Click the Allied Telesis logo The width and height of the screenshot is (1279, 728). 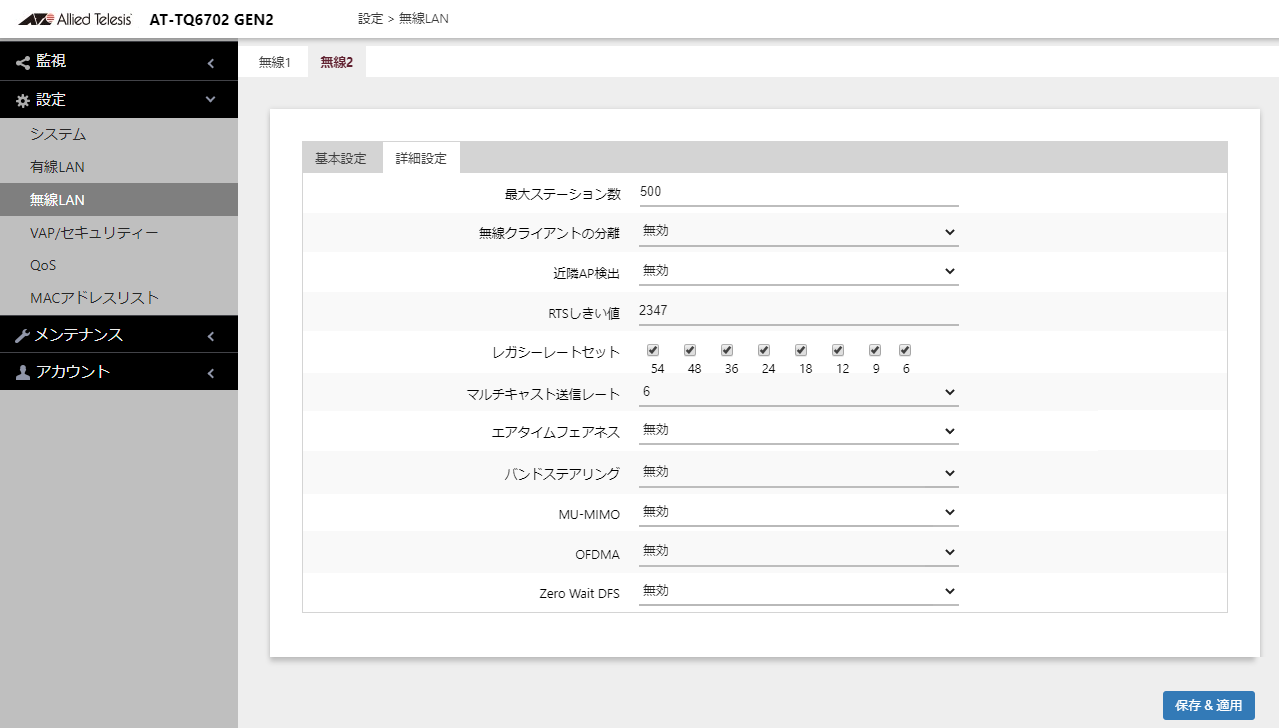(73, 18)
